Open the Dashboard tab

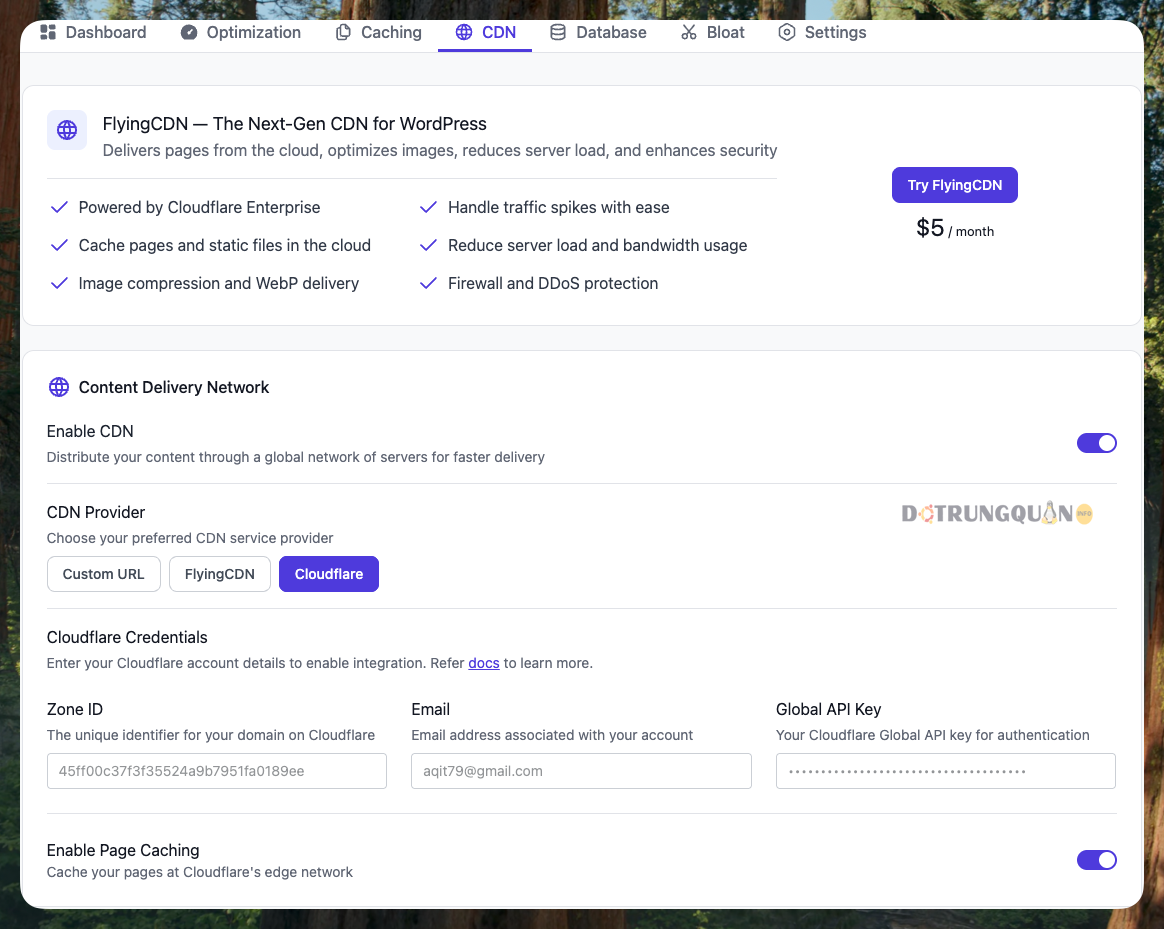tap(93, 32)
